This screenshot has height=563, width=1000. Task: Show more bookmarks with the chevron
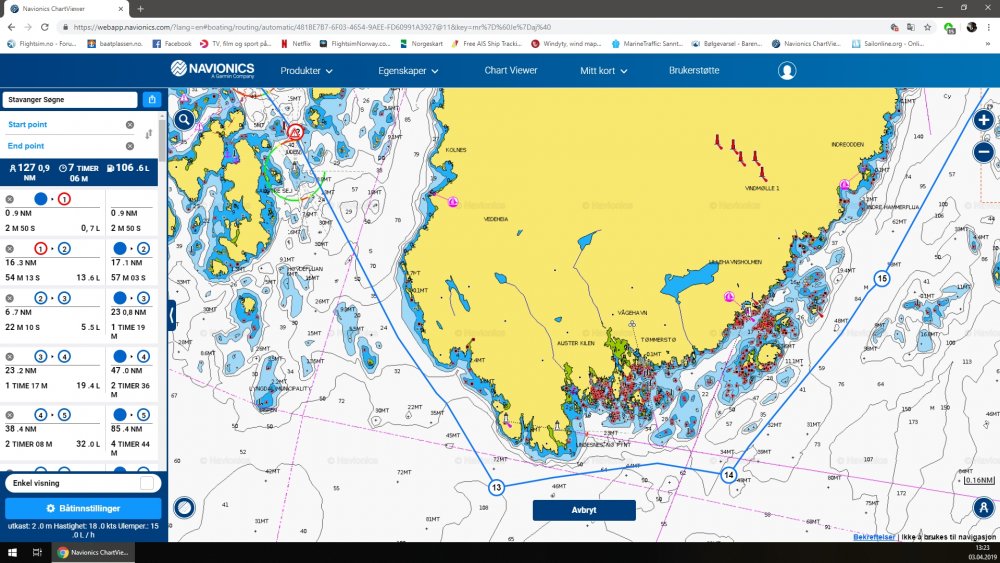(988, 44)
